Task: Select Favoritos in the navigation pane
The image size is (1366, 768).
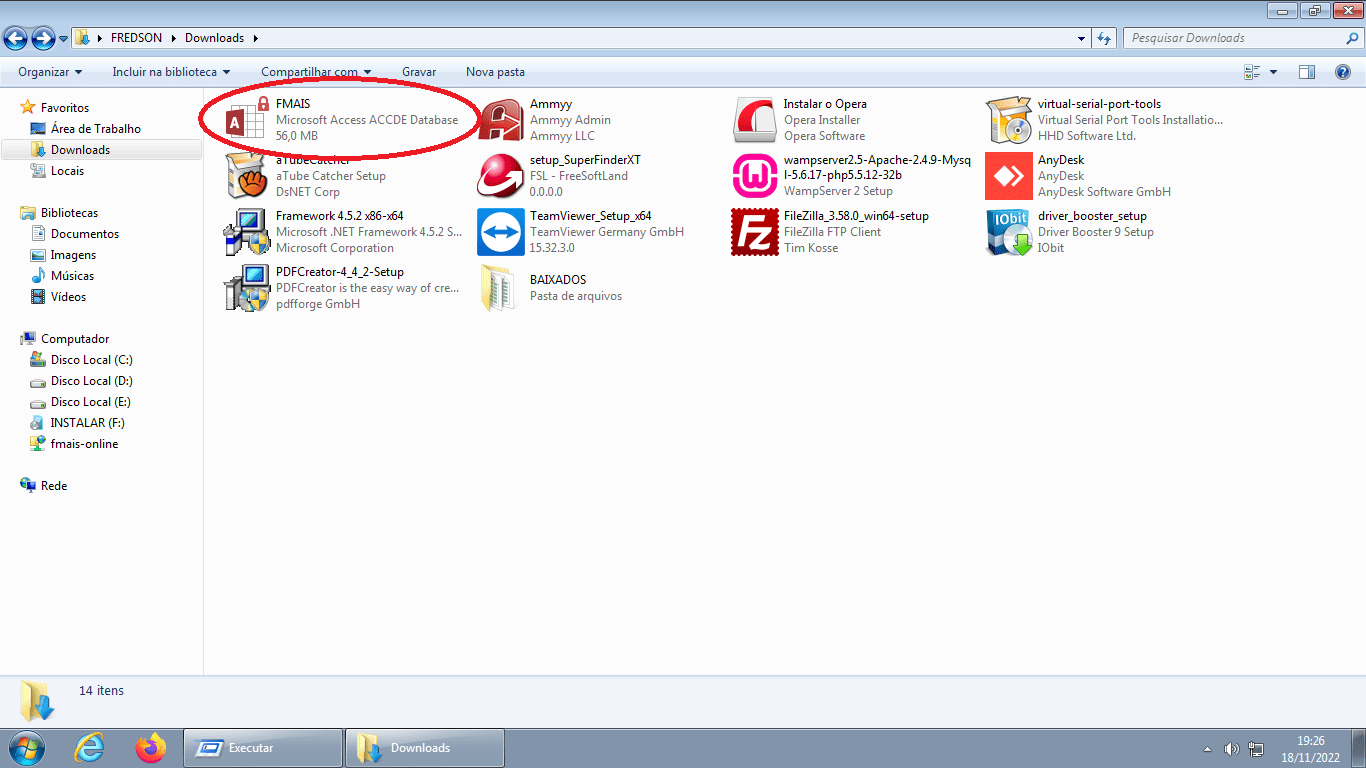Action: 65,108
